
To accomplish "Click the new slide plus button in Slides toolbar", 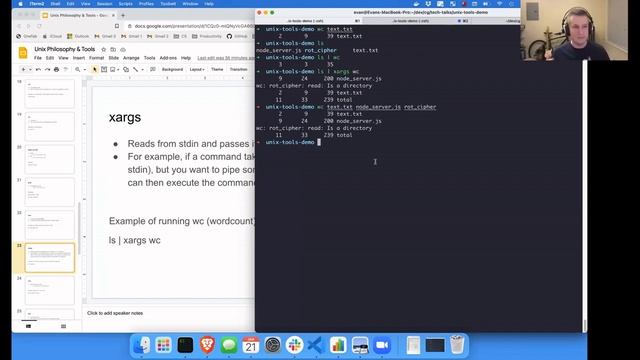I will click(23, 70).
